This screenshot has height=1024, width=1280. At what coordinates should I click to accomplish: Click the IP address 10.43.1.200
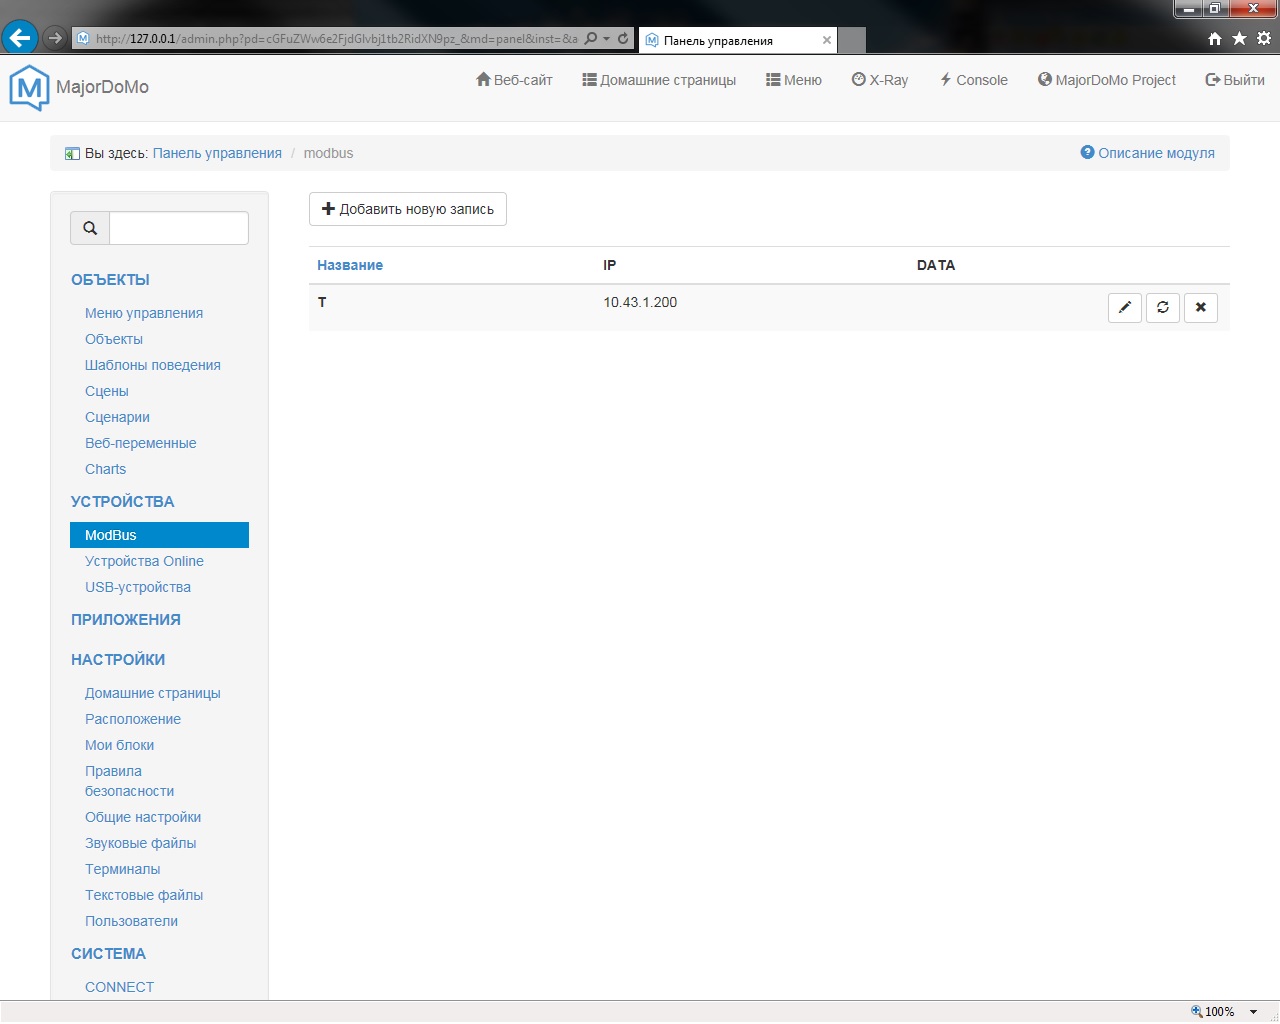pos(640,302)
